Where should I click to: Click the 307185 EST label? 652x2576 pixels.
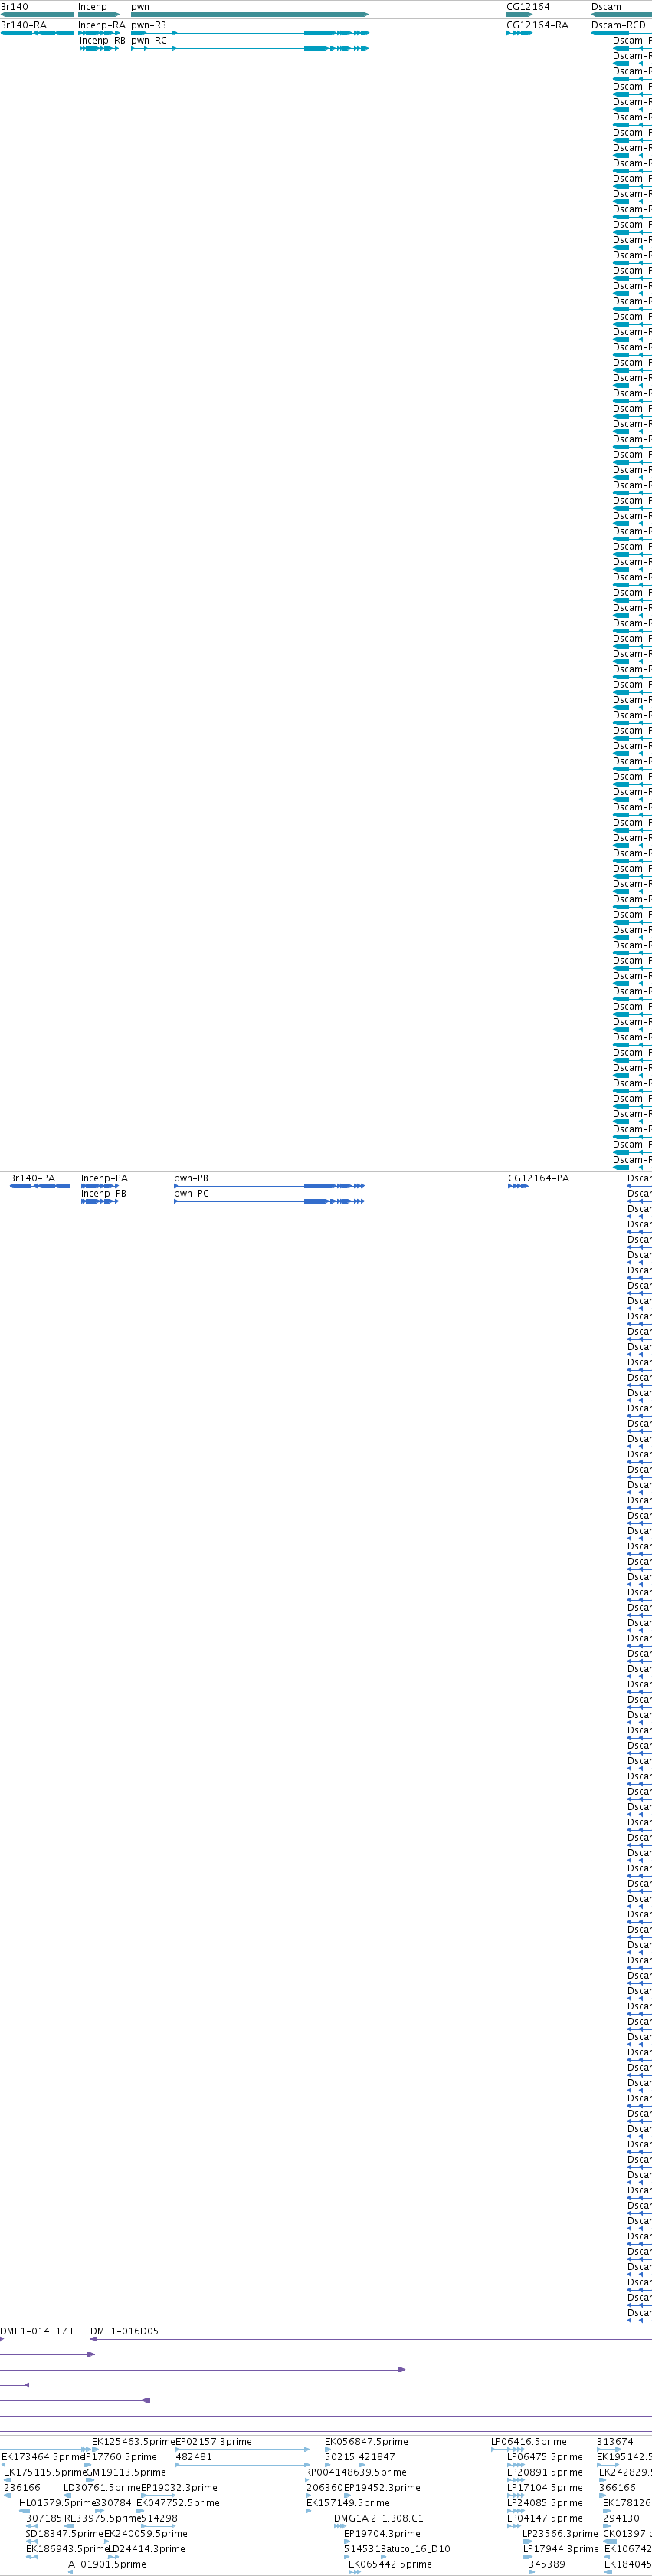44,2518
